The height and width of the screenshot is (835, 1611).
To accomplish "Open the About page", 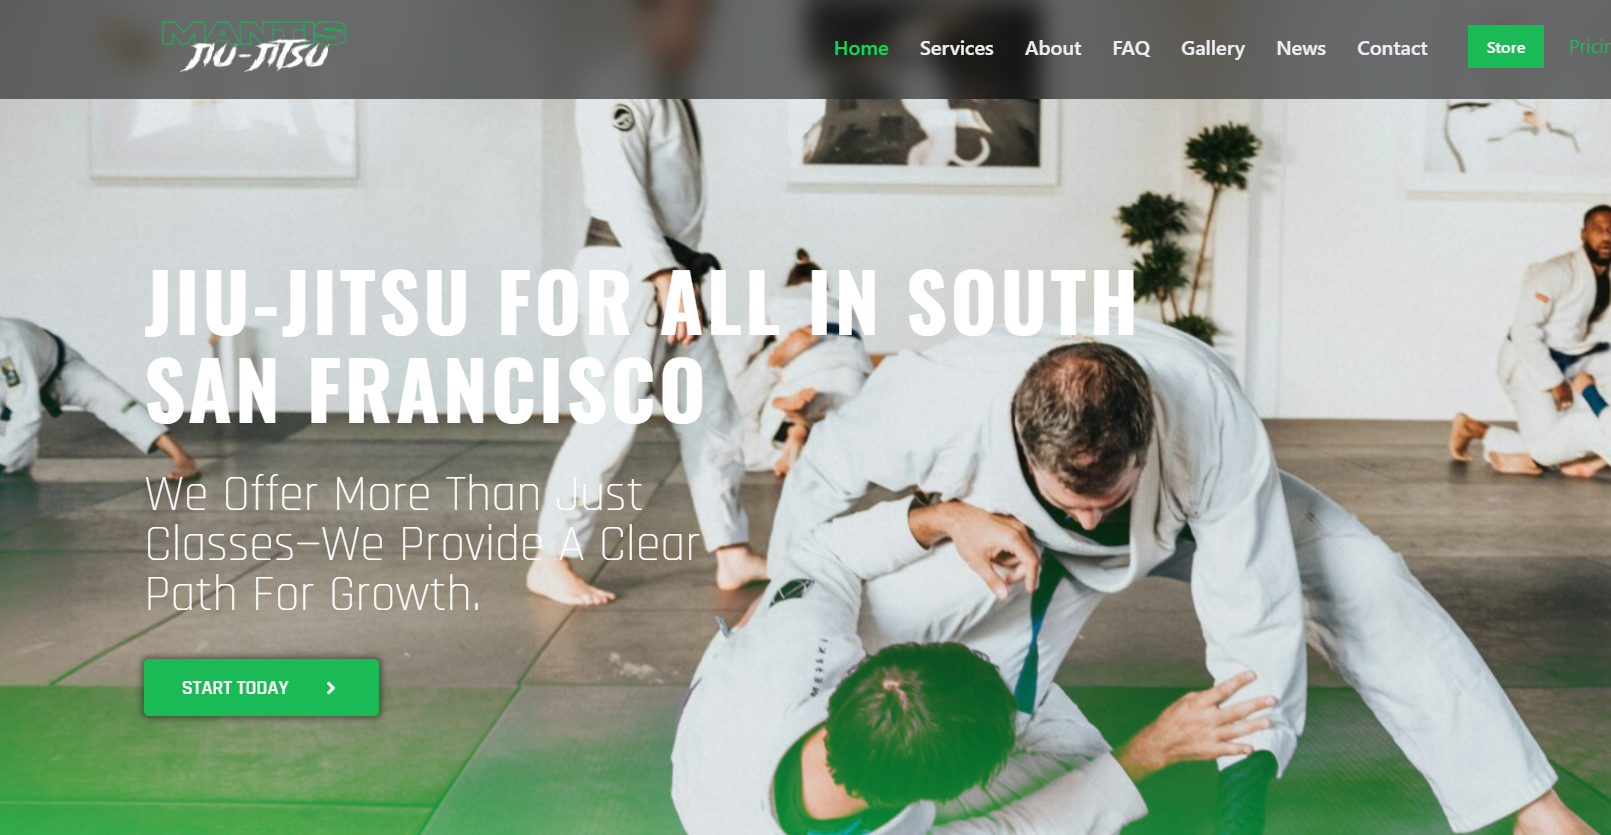I will (1053, 48).
